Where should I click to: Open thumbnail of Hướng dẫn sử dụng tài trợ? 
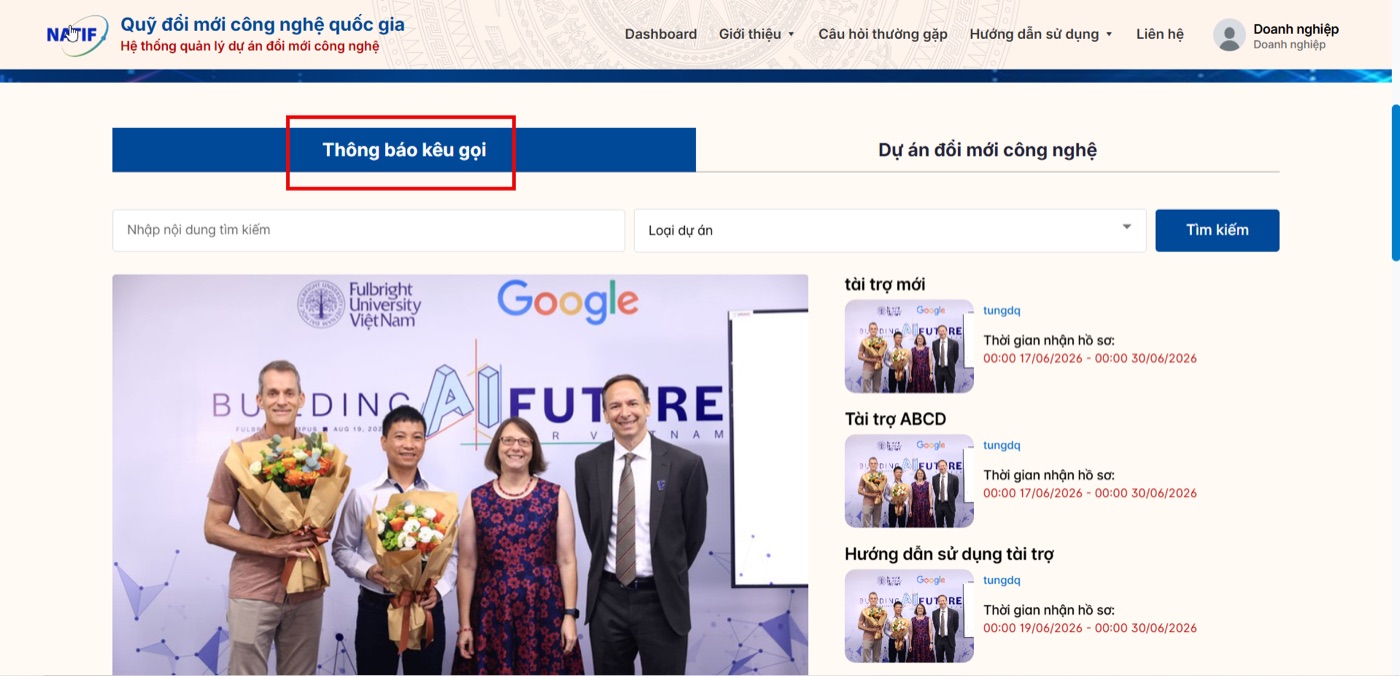(909, 616)
